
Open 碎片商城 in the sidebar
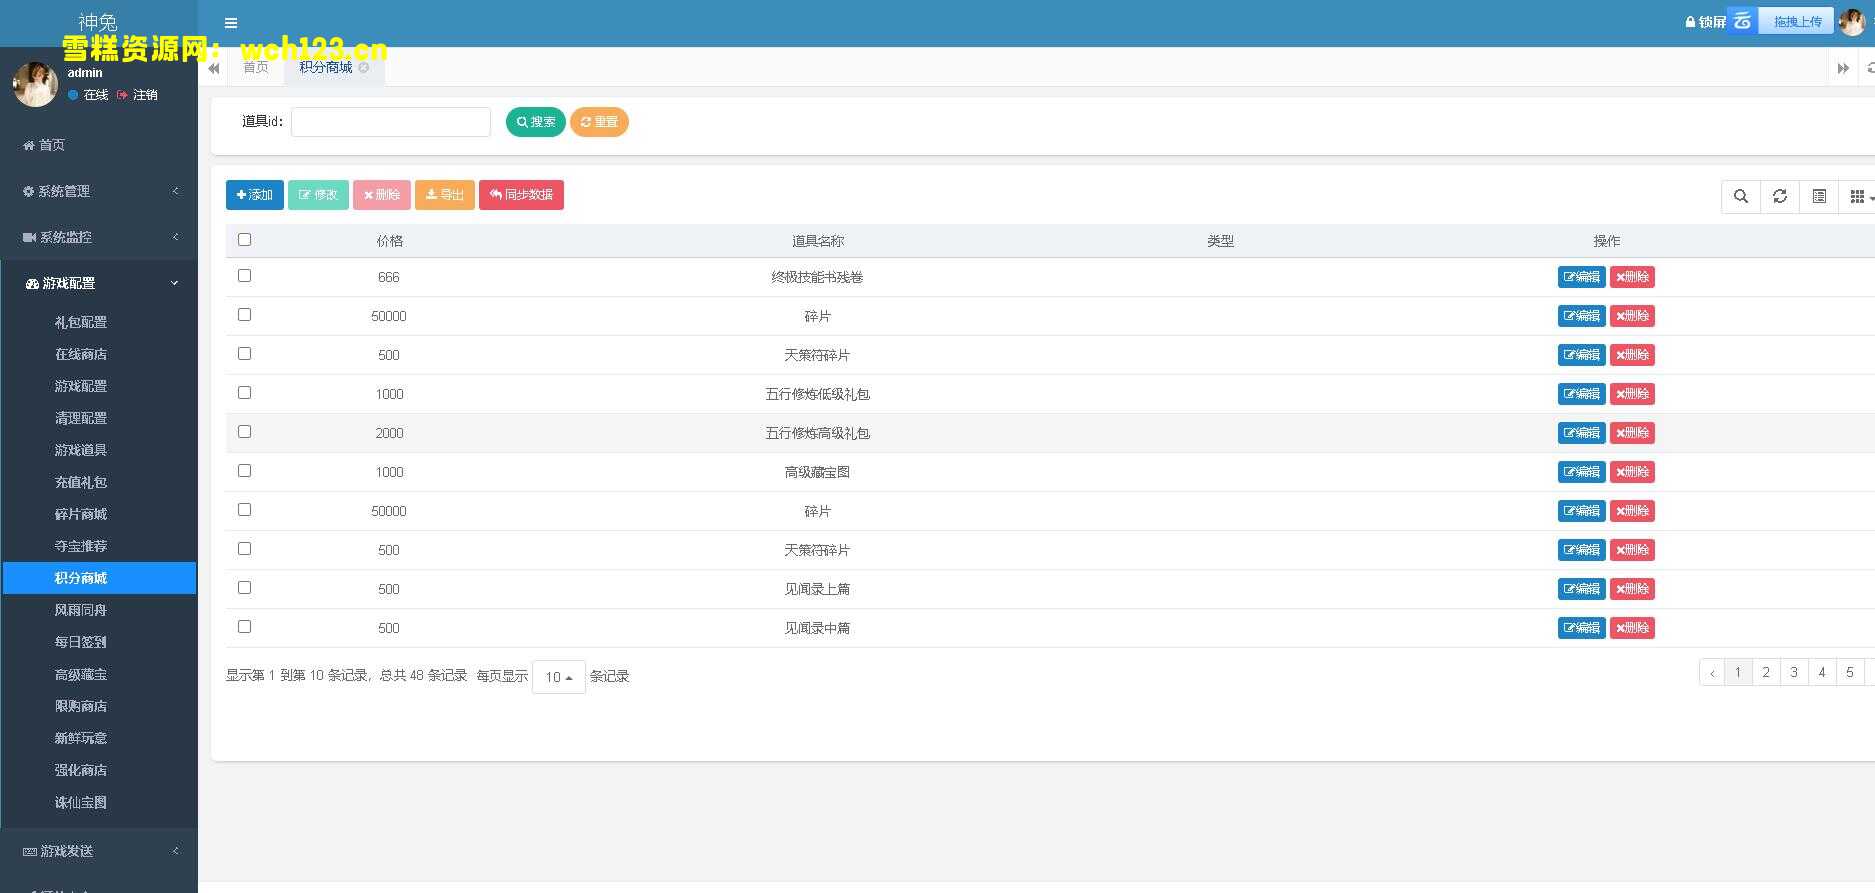(81, 514)
